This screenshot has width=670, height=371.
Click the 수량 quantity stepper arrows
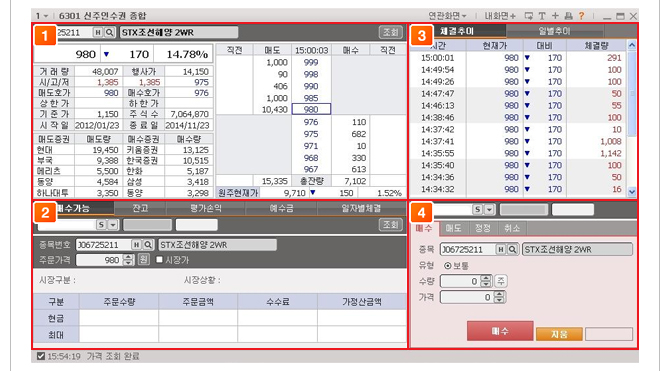coord(486,281)
